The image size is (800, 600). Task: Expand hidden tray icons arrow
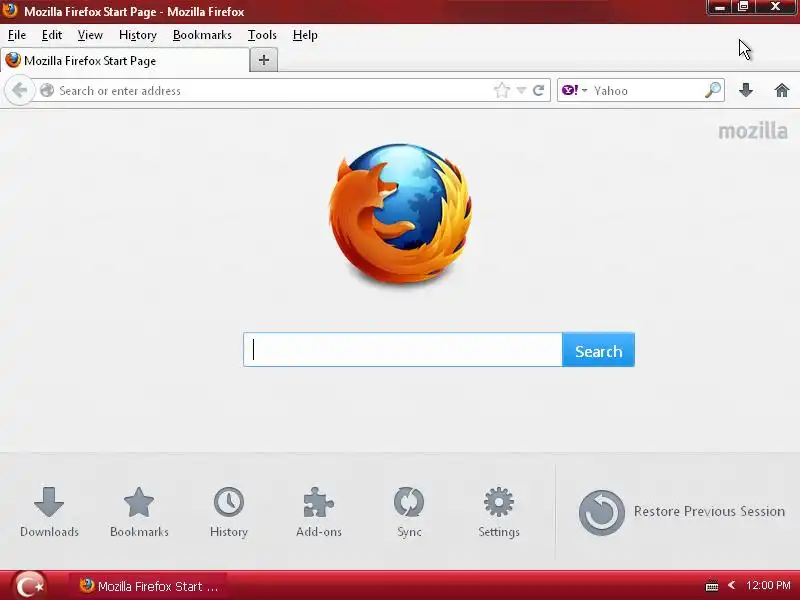point(732,585)
